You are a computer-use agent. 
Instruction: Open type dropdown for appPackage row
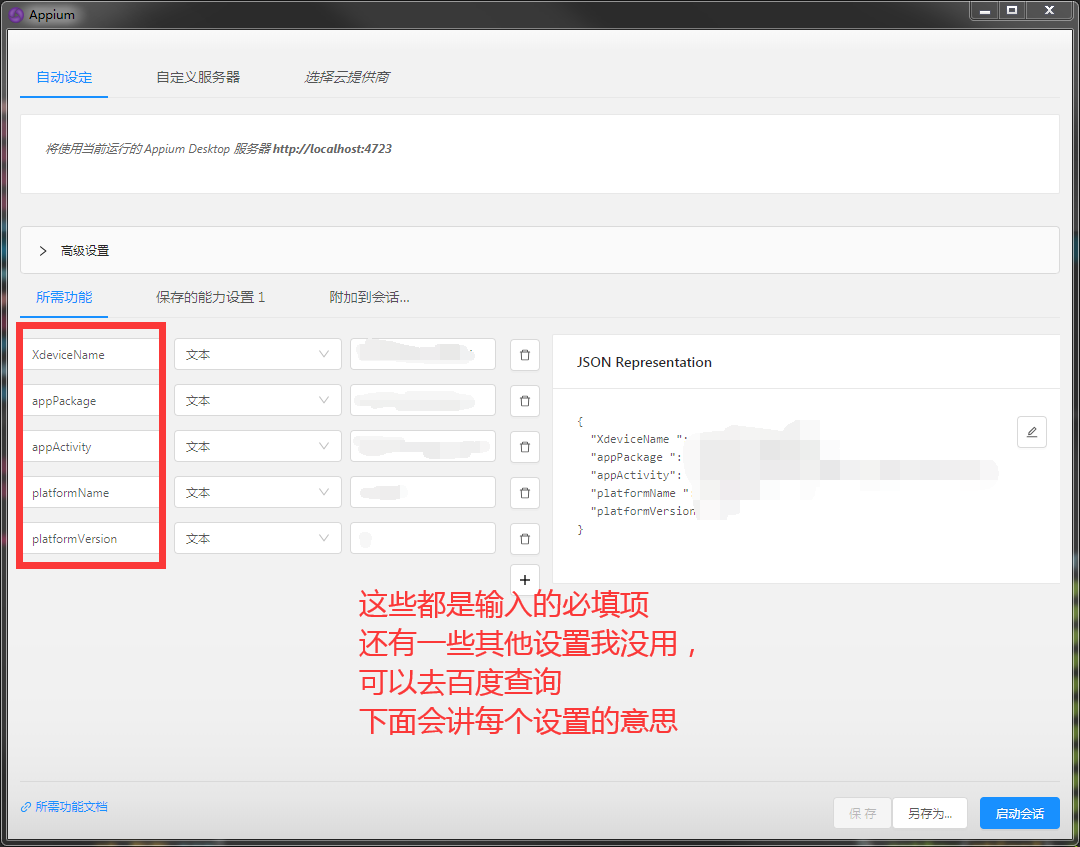point(258,401)
